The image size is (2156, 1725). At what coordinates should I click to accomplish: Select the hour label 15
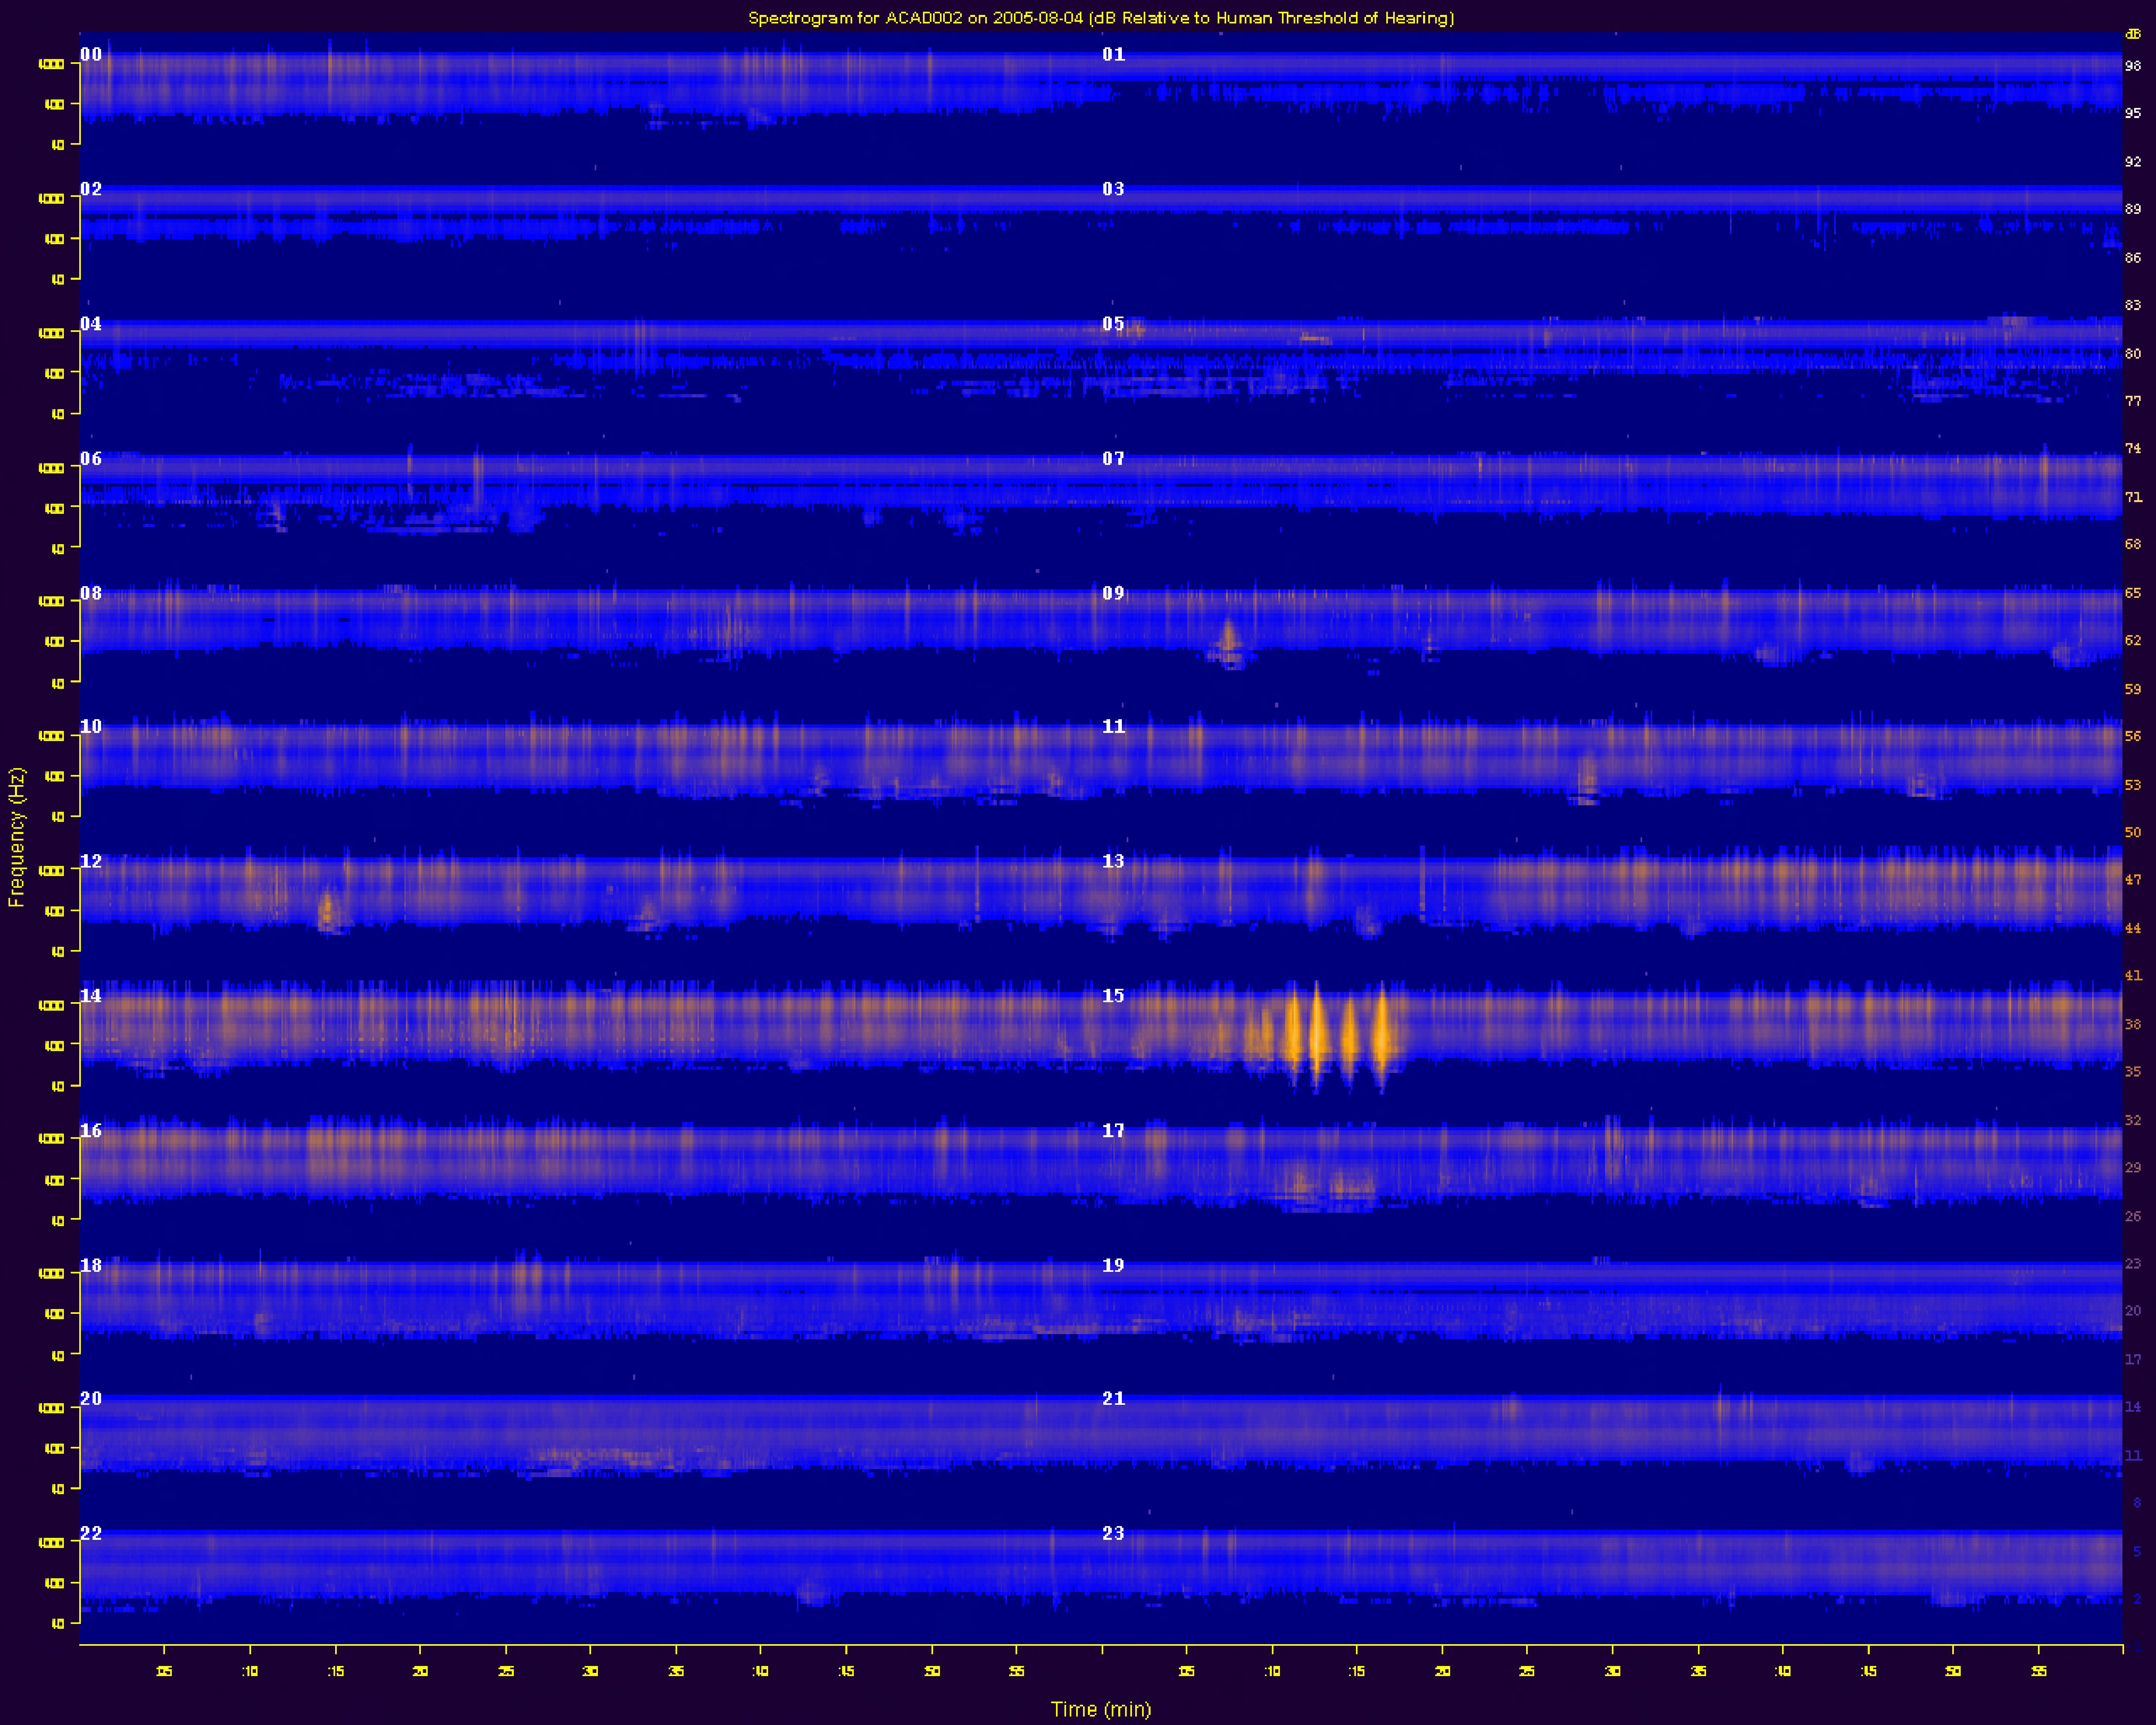tap(1113, 996)
